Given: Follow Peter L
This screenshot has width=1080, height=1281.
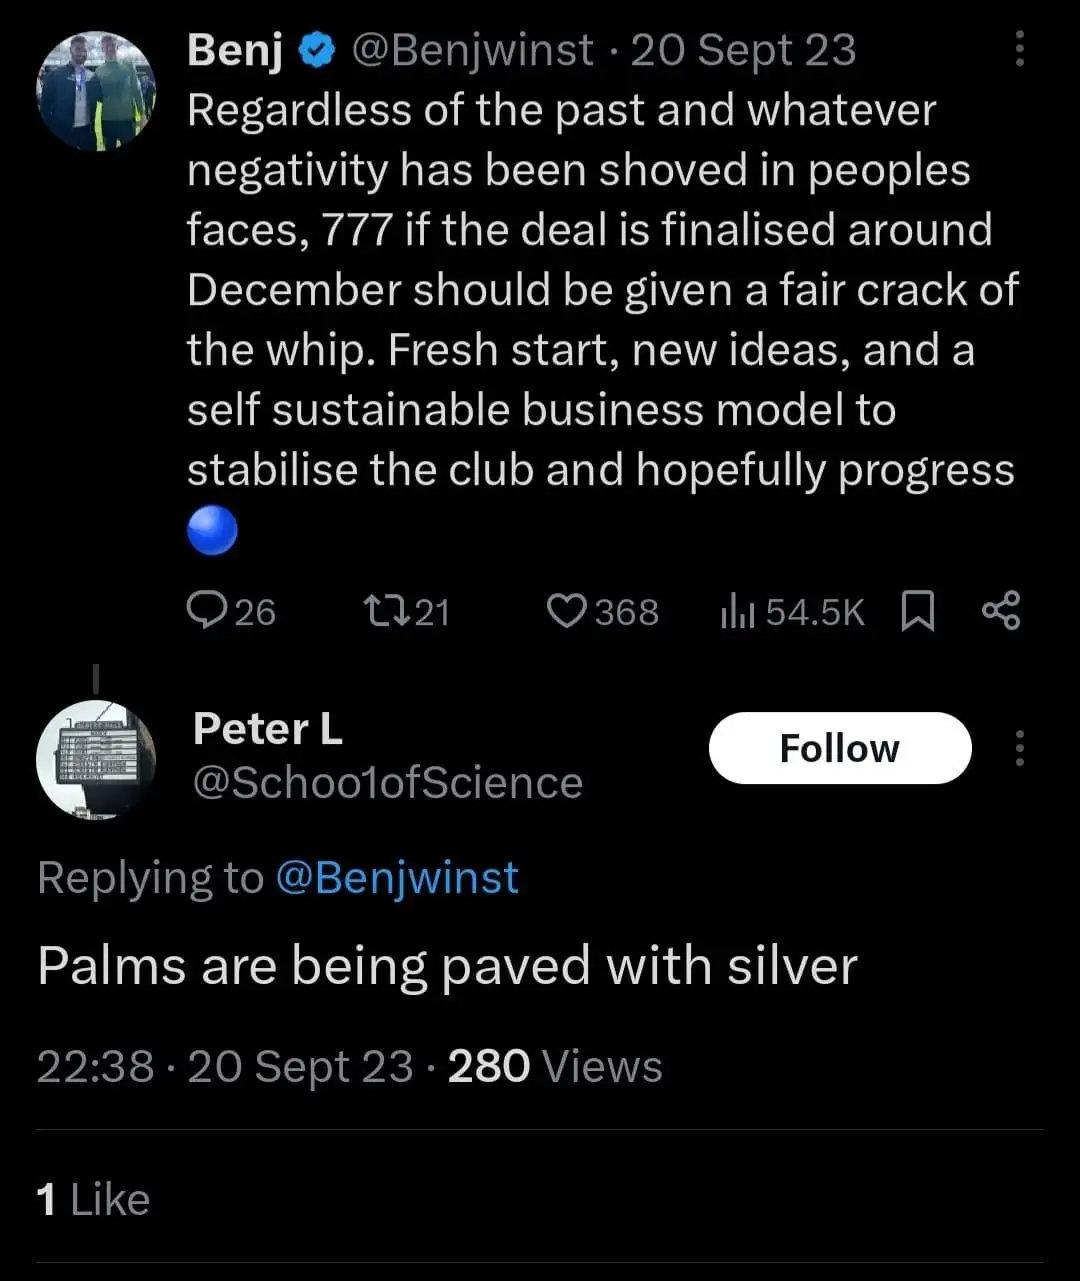Looking at the screenshot, I should [x=839, y=748].
